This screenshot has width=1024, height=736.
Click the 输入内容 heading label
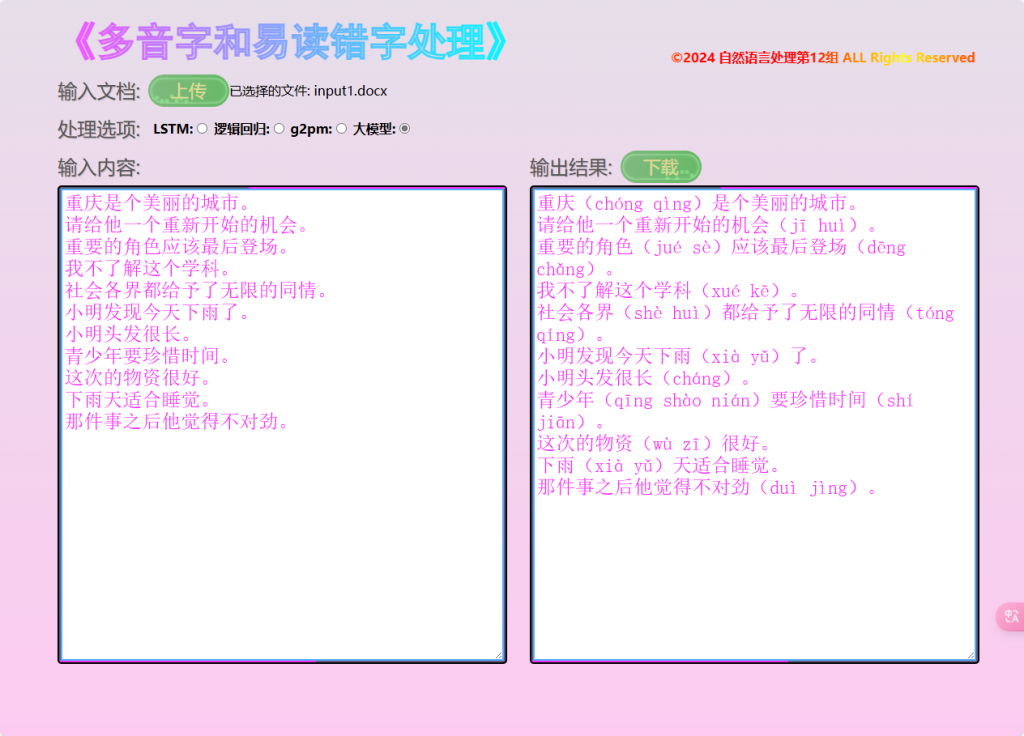(x=98, y=167)
